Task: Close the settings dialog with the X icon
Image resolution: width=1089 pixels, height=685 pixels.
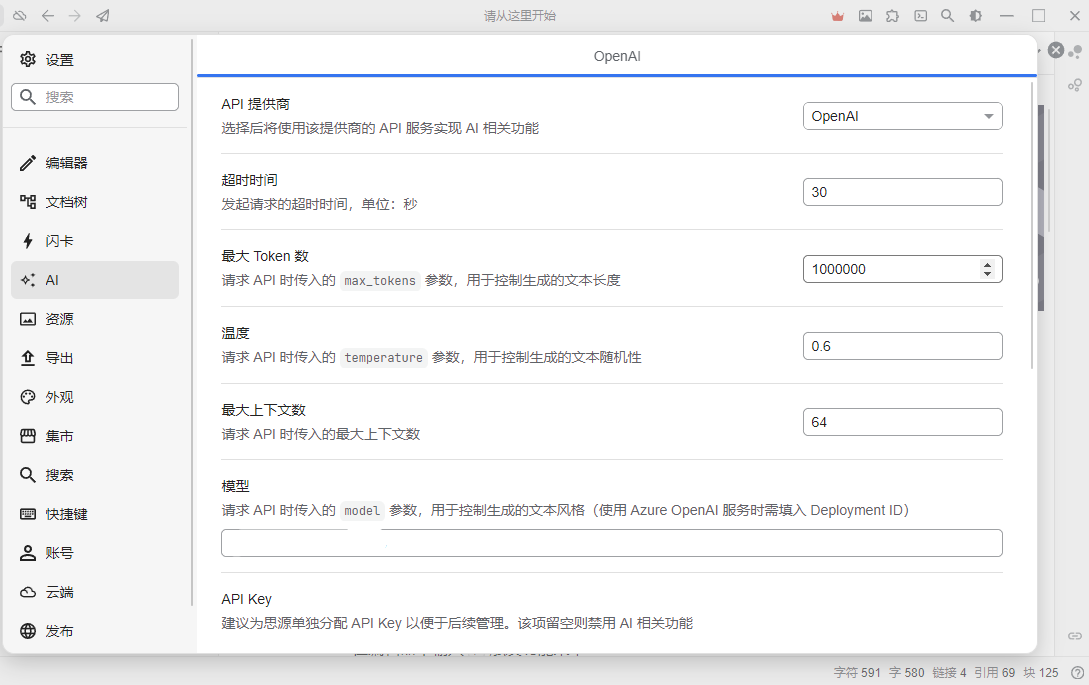Action: coord(1056,50)
